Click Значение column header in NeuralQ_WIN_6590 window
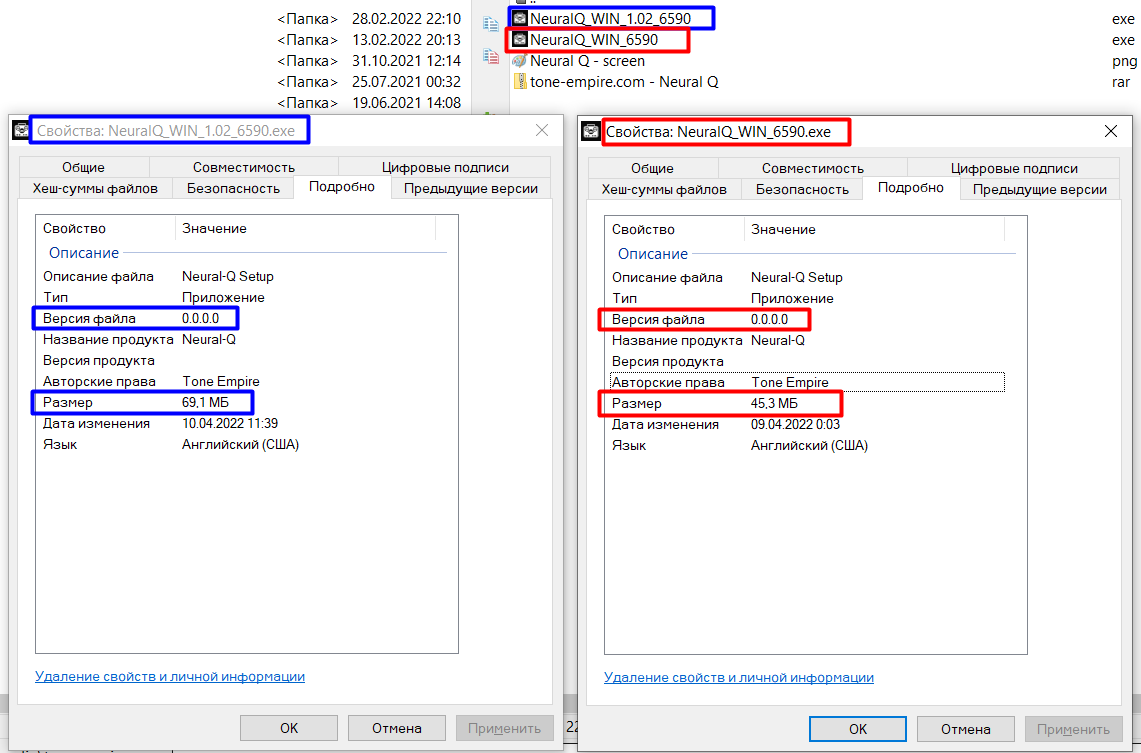 point(875,229)
